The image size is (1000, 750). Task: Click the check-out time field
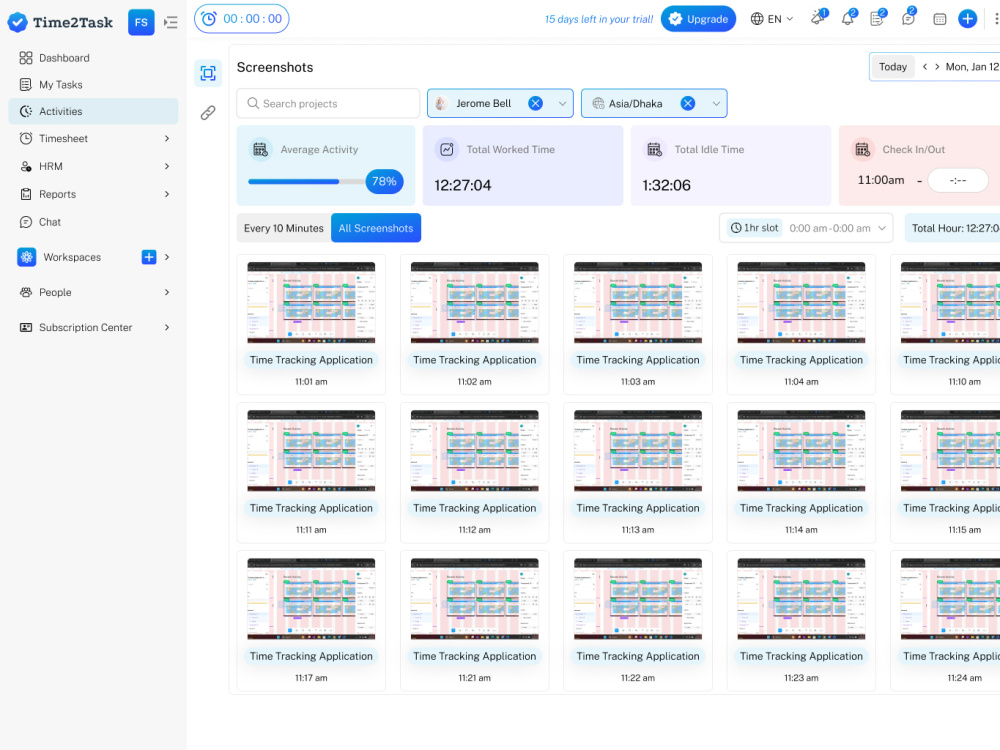point(958,180)
